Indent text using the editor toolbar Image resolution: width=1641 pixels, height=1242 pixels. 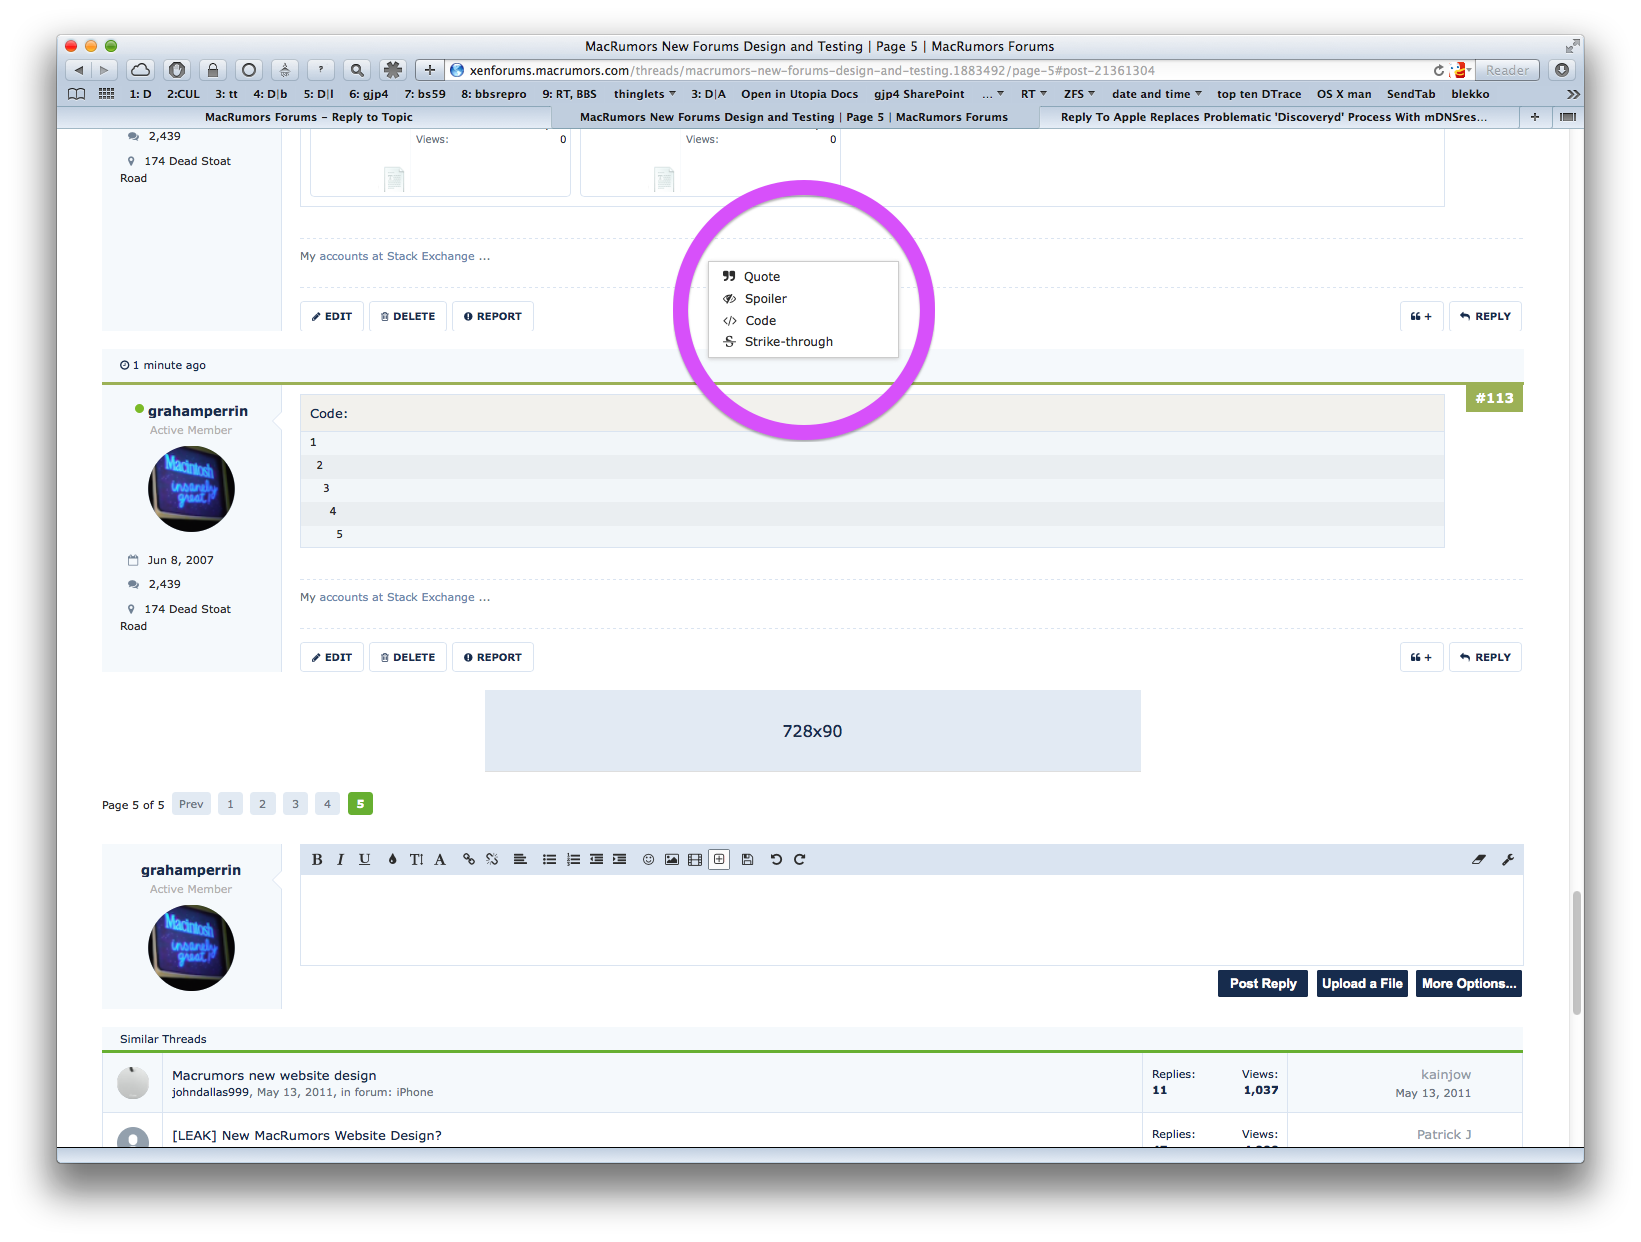coord(620,859)
